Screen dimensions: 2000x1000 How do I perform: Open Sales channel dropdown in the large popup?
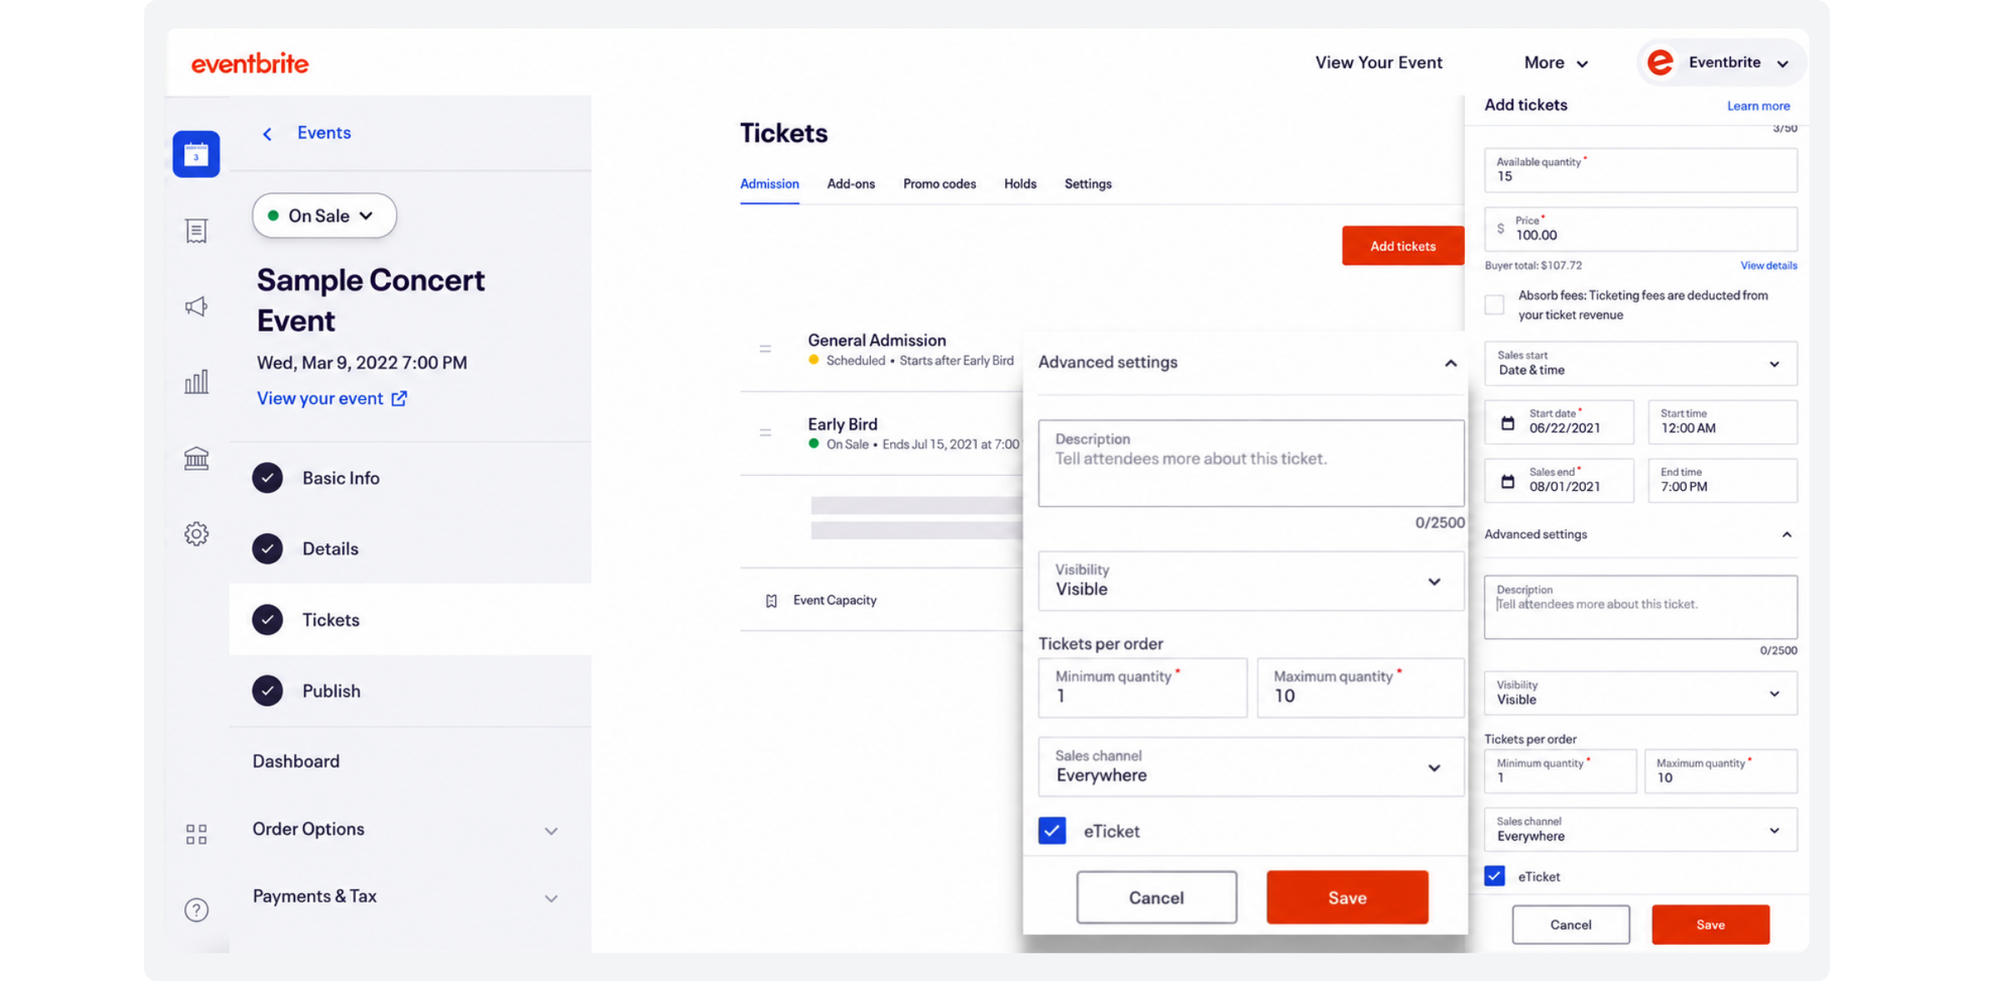(x=1251, y=767)
